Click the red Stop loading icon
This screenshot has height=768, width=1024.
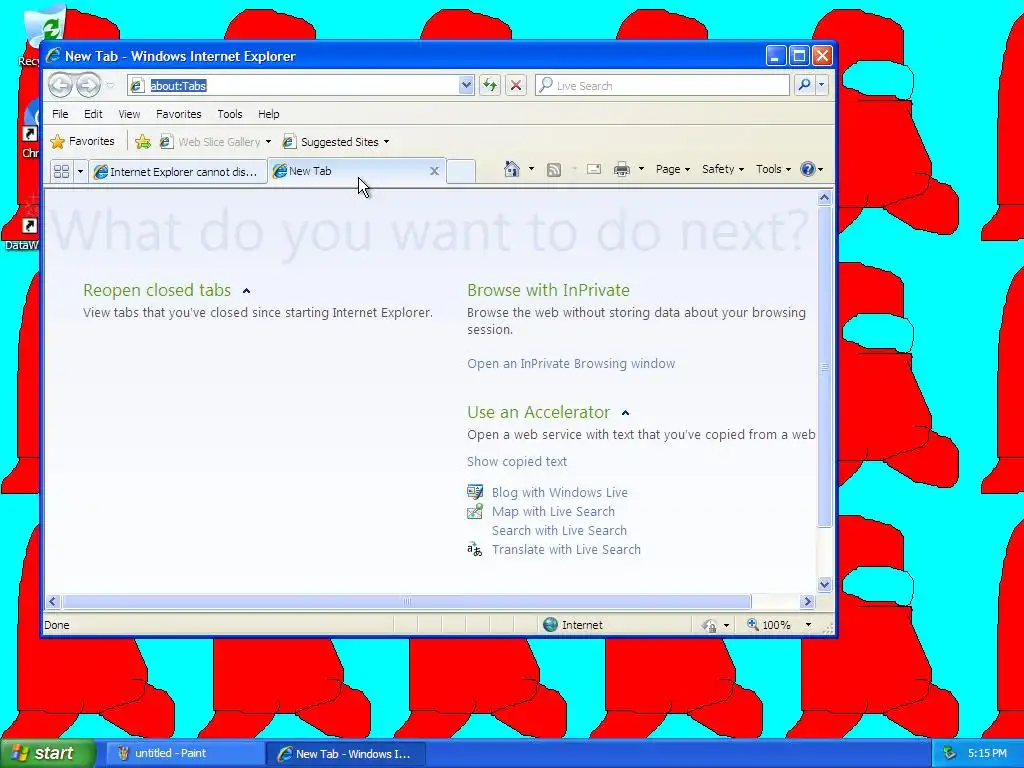(516, 86)
